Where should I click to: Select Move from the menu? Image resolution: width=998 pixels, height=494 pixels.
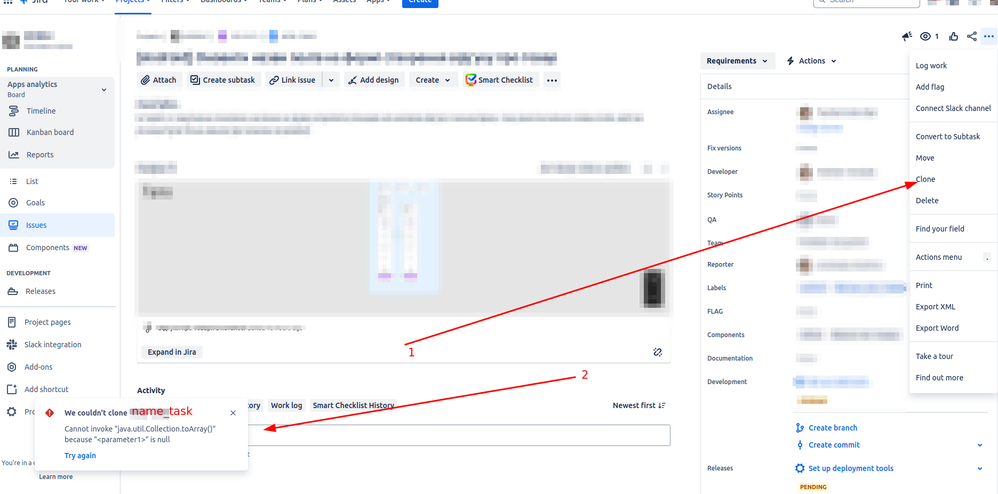click(x=925, y=158)
